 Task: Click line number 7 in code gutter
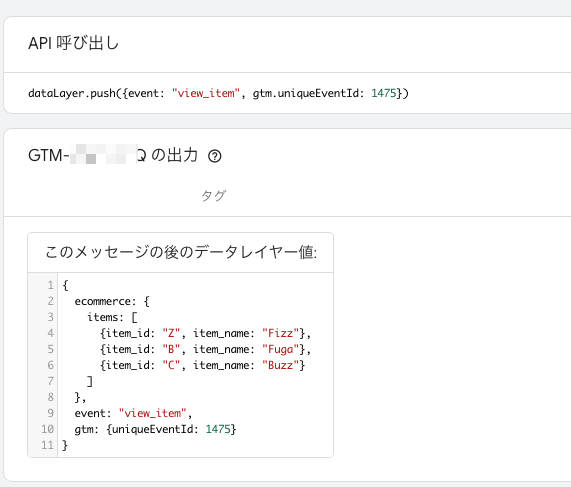click(50, 381)
